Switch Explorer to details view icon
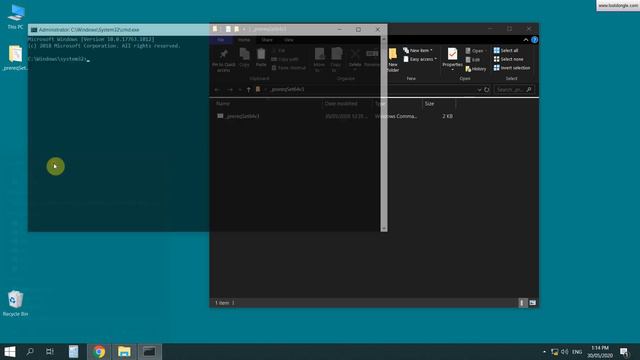The height and width of the screenshot is (360, 640). pyautogui.click(x=522, y=303)
